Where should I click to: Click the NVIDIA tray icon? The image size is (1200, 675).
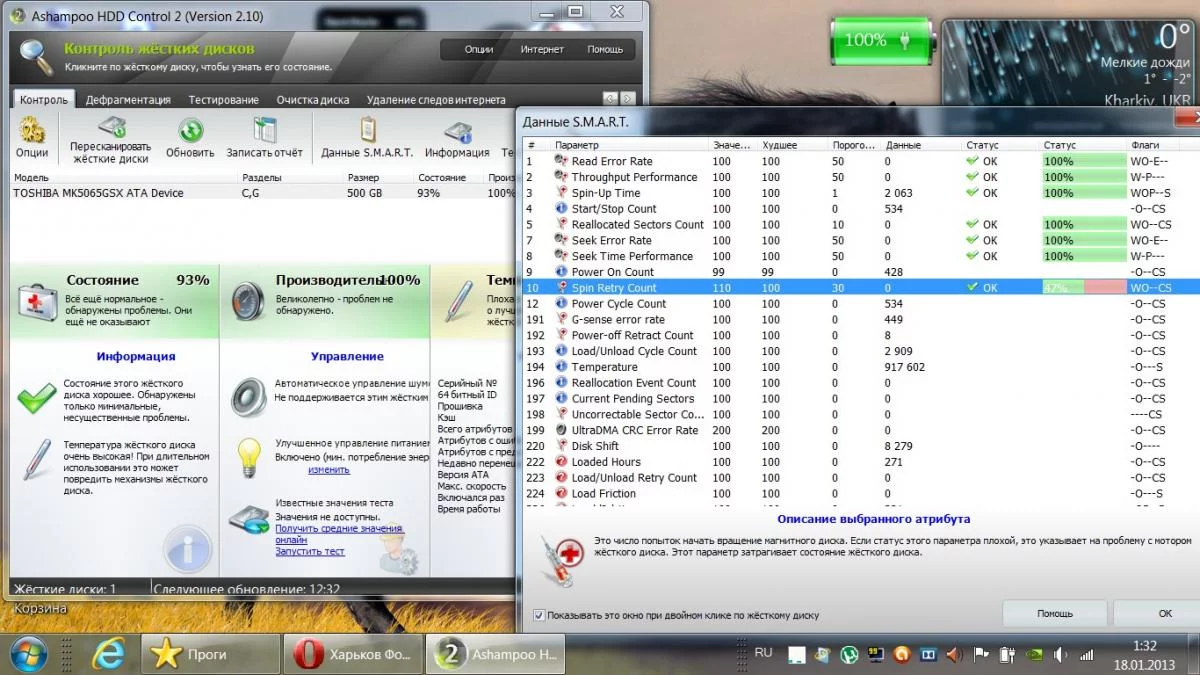1033,656
